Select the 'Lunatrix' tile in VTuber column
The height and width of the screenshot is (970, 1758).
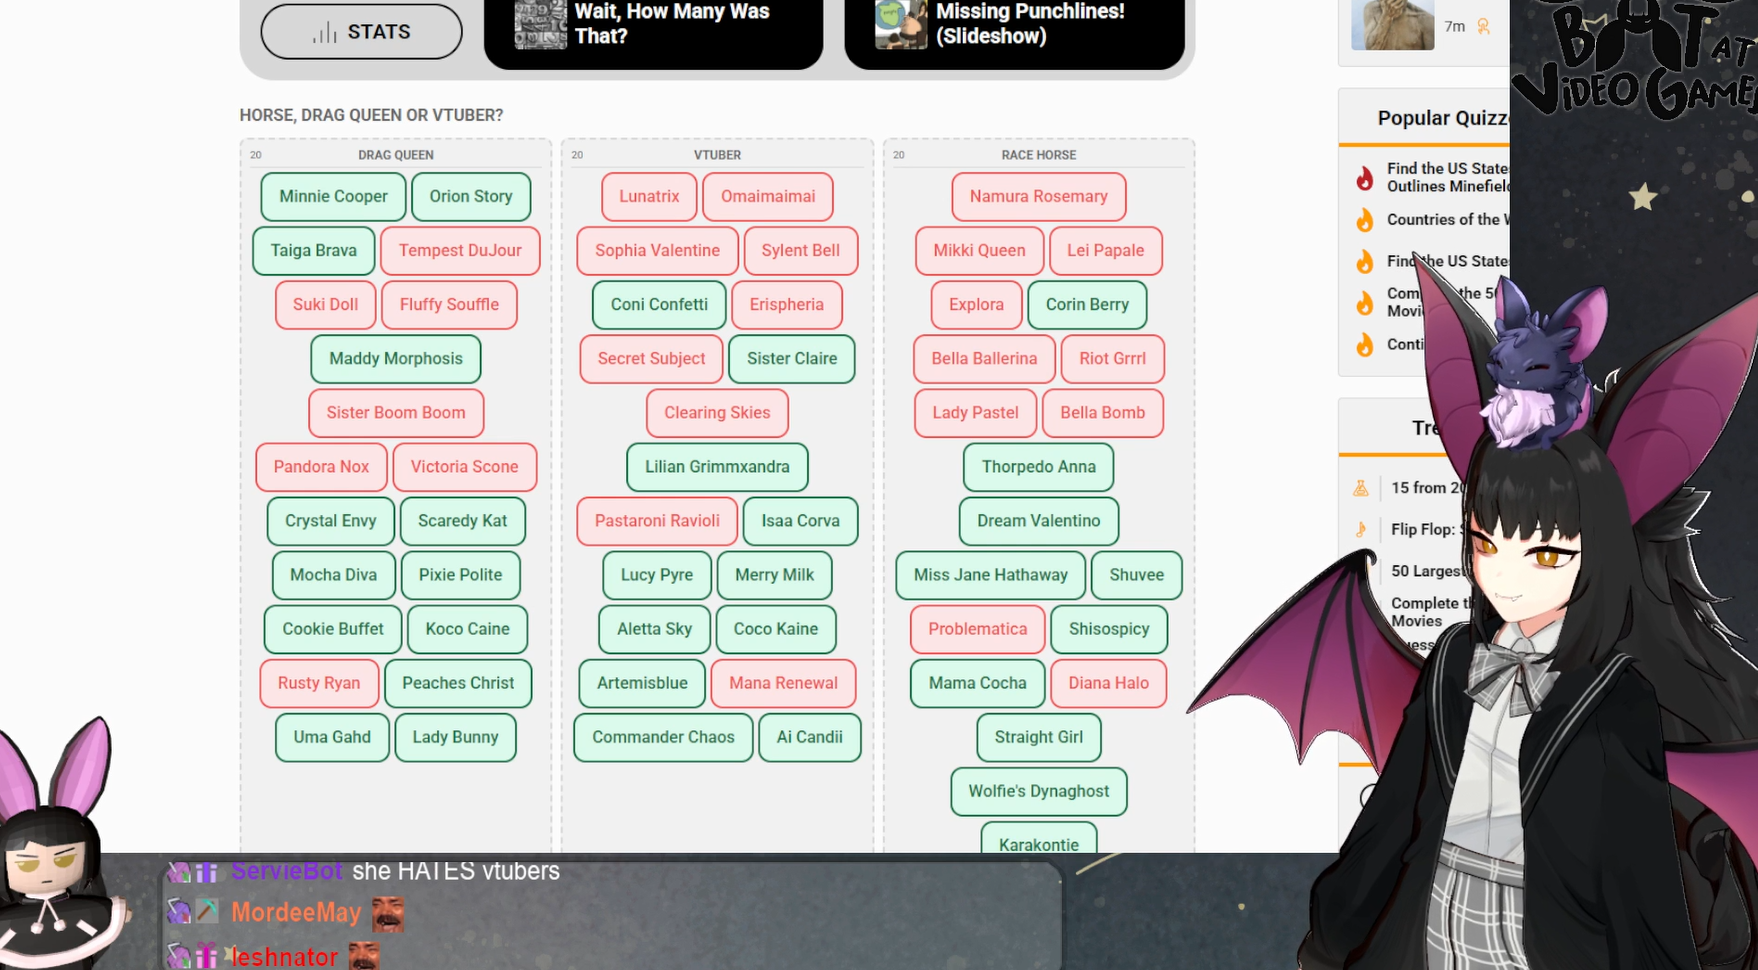[649, 197]
